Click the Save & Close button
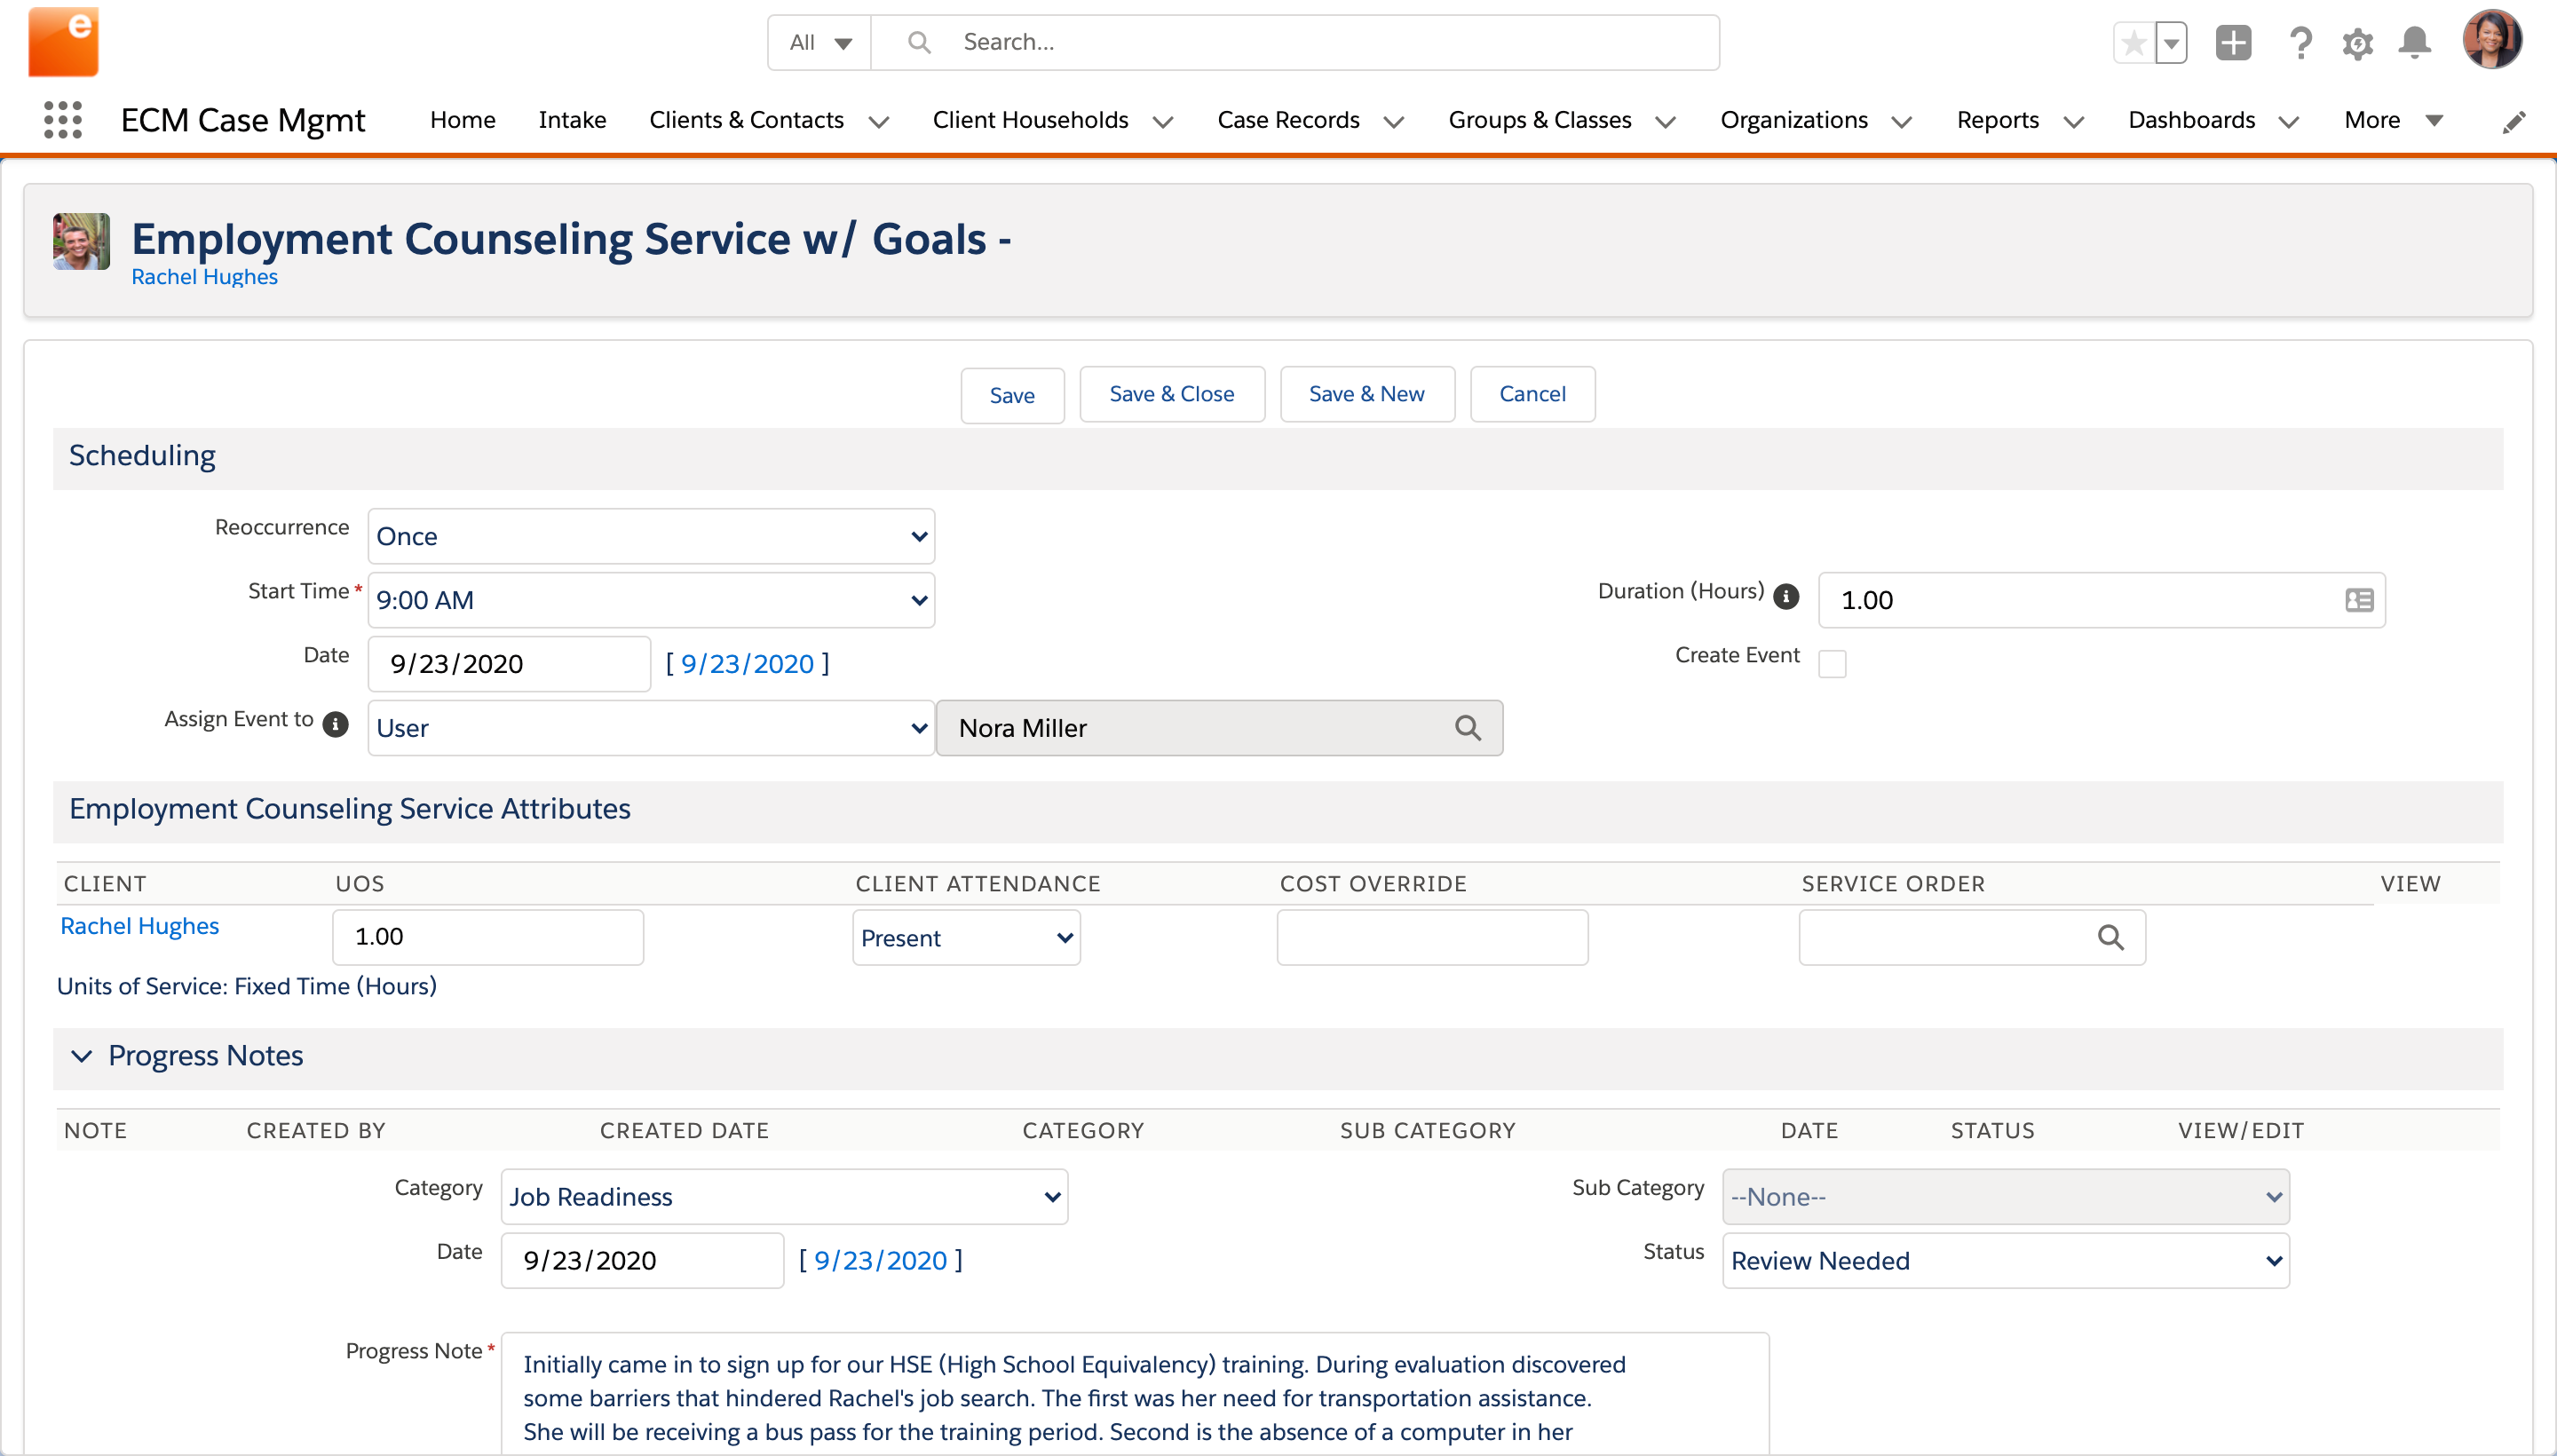 click(1171, 394)
